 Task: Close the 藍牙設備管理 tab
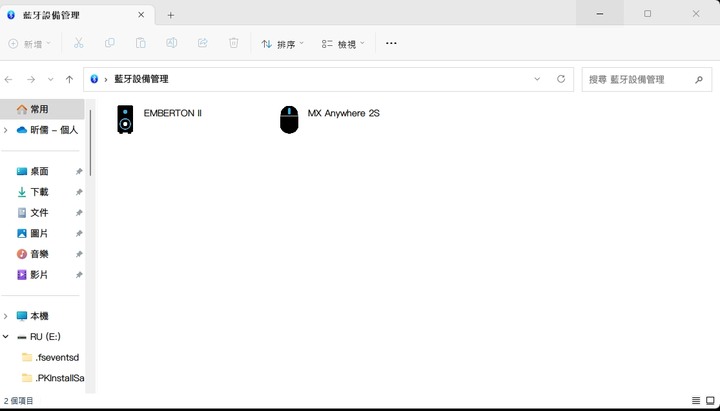[x=141, y=15]
